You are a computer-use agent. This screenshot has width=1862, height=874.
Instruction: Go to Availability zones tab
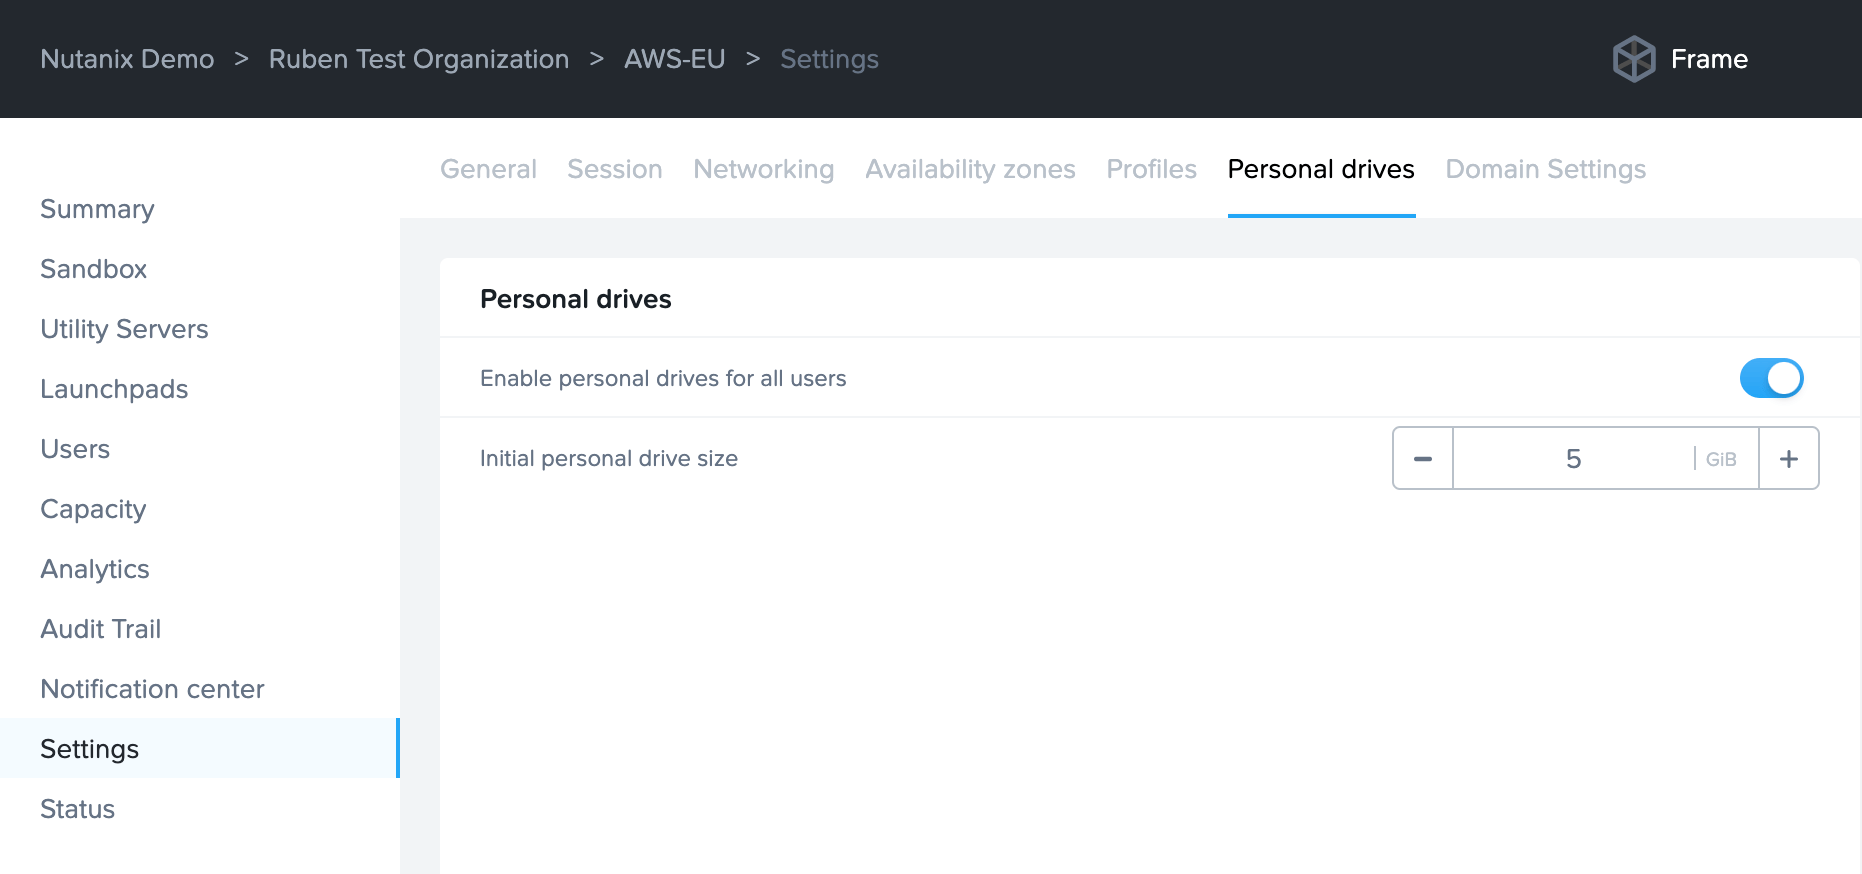click(969, 169)
